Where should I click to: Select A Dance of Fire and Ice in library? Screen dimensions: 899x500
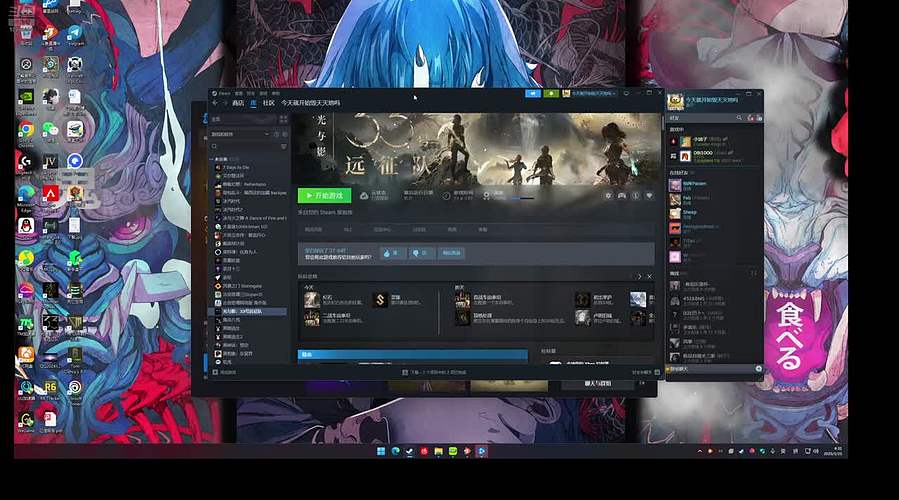(x=251, y=218)
